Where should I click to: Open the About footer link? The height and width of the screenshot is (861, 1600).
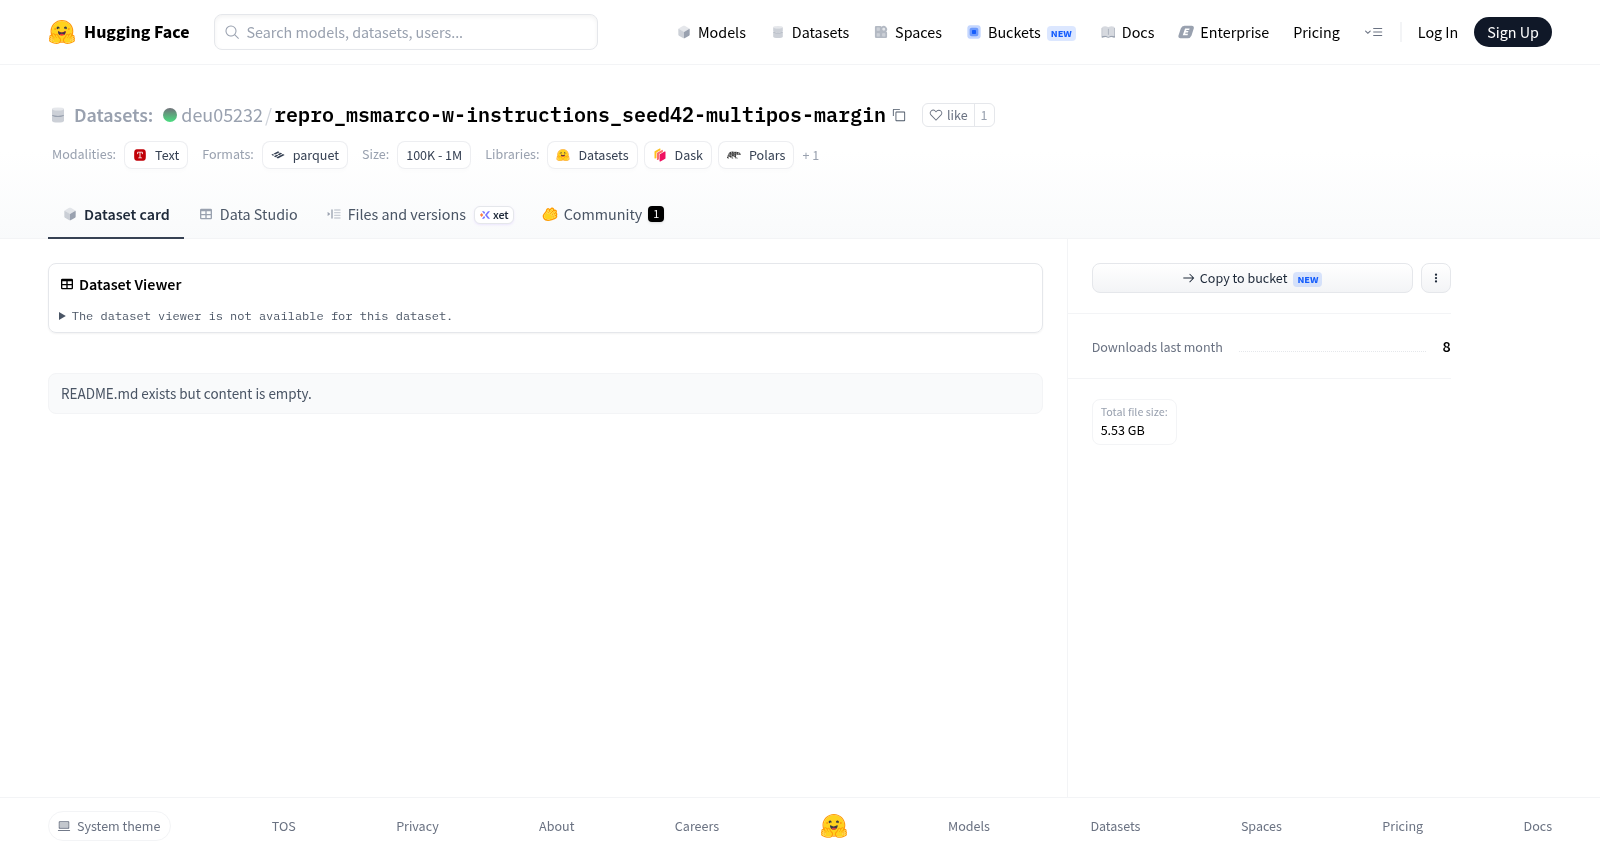pos(556,826)
